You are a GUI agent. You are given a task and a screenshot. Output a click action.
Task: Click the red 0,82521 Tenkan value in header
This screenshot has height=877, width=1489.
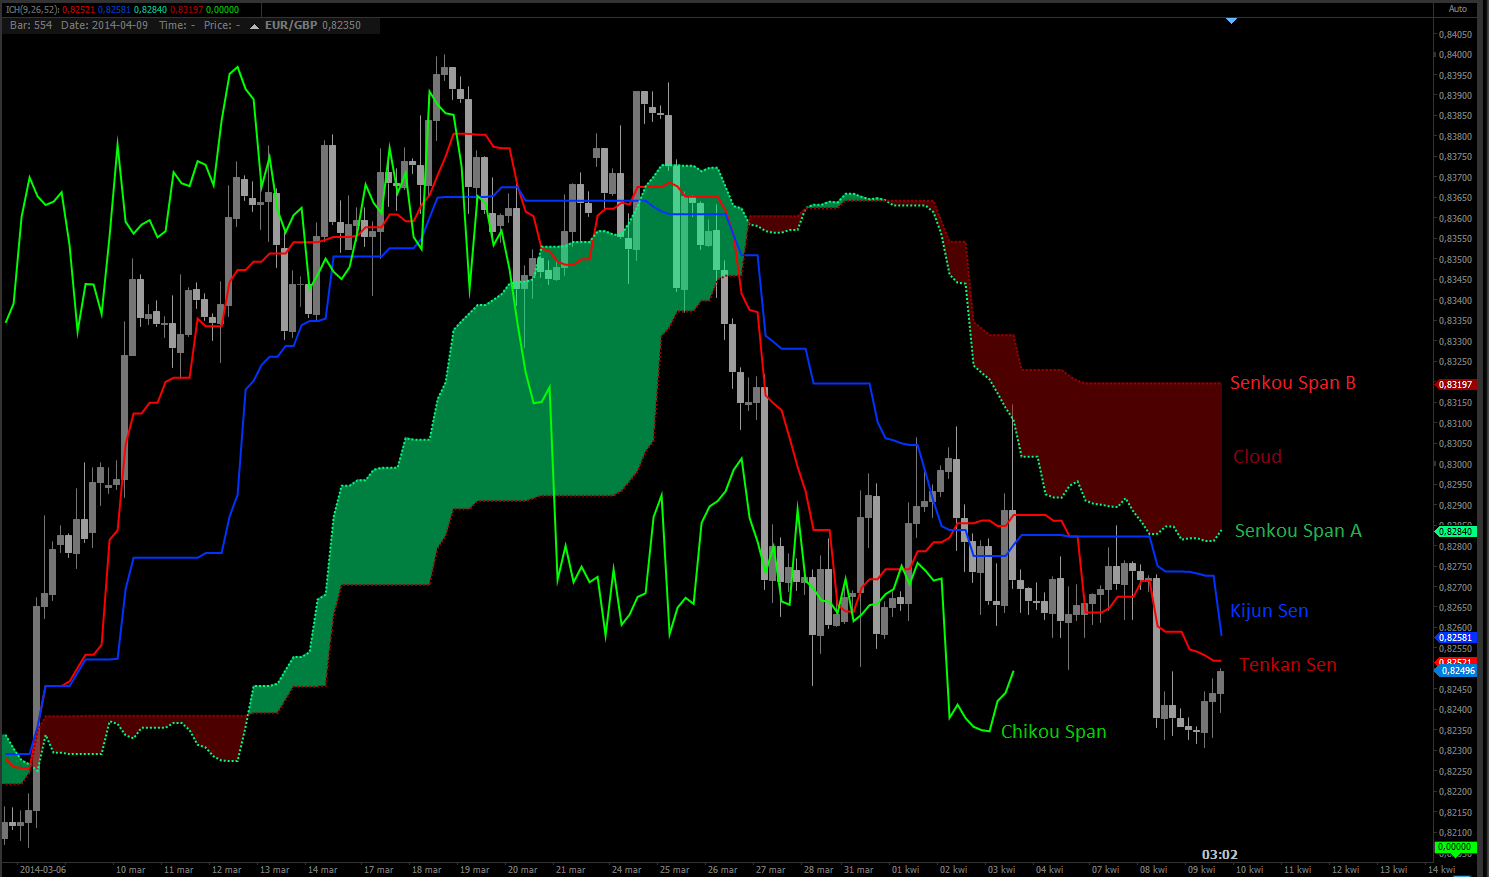point(78,10)
